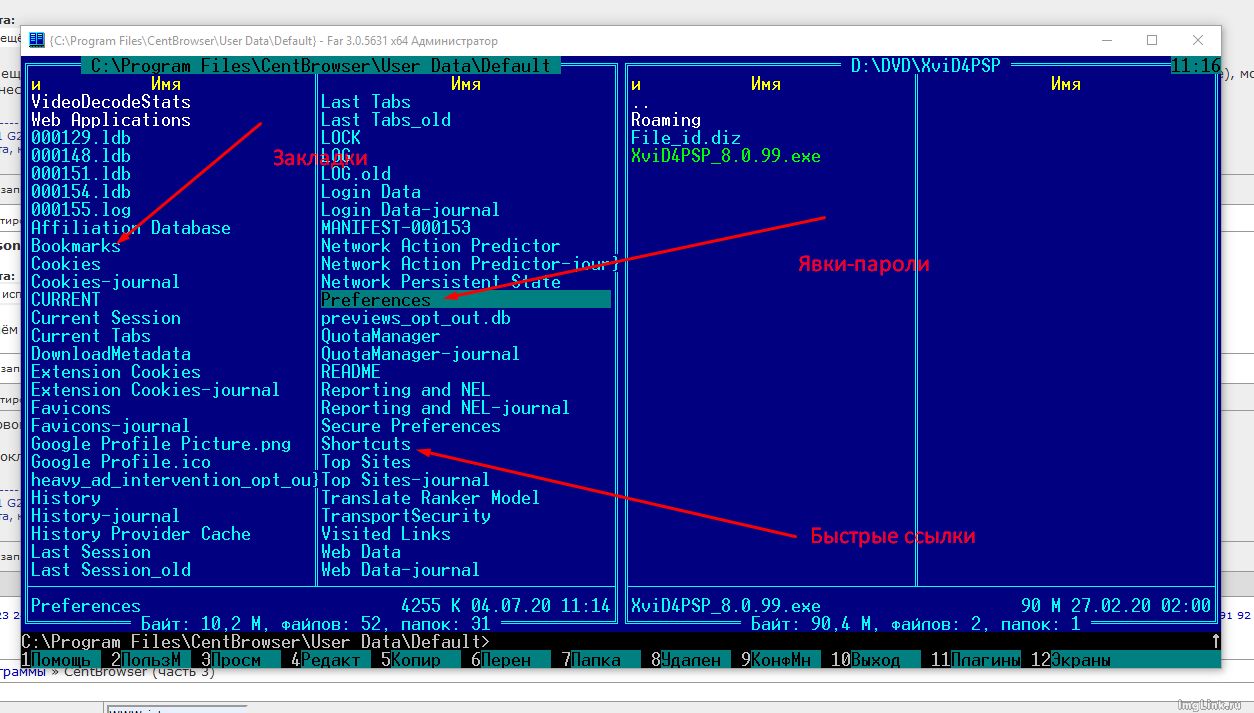1254x713 pixels.
Task: Select the previews_opt_out.db file
Action: (x=416, y=318)
